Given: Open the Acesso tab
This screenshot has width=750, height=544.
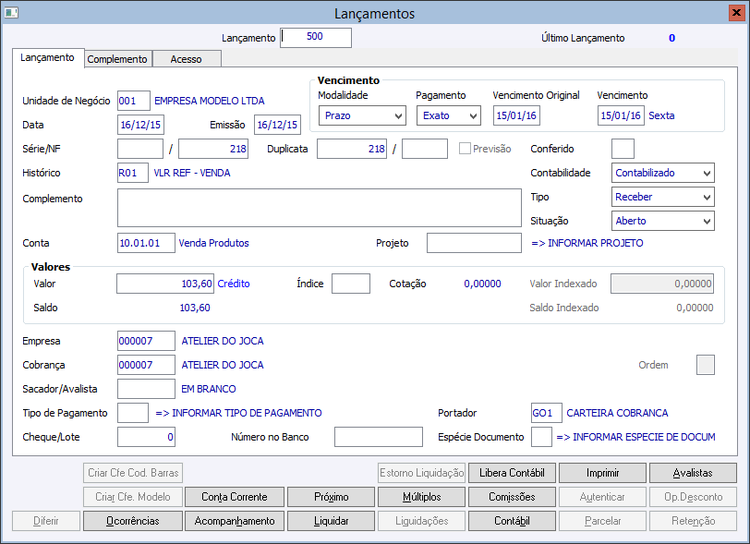Looking at the screenshot, I should [186, 59].
